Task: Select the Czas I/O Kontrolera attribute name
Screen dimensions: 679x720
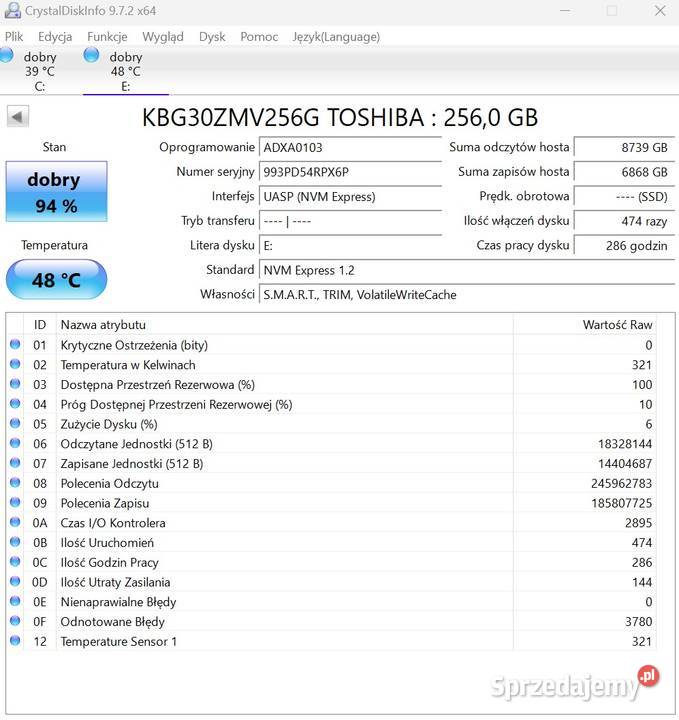Action: pos(113,523)
